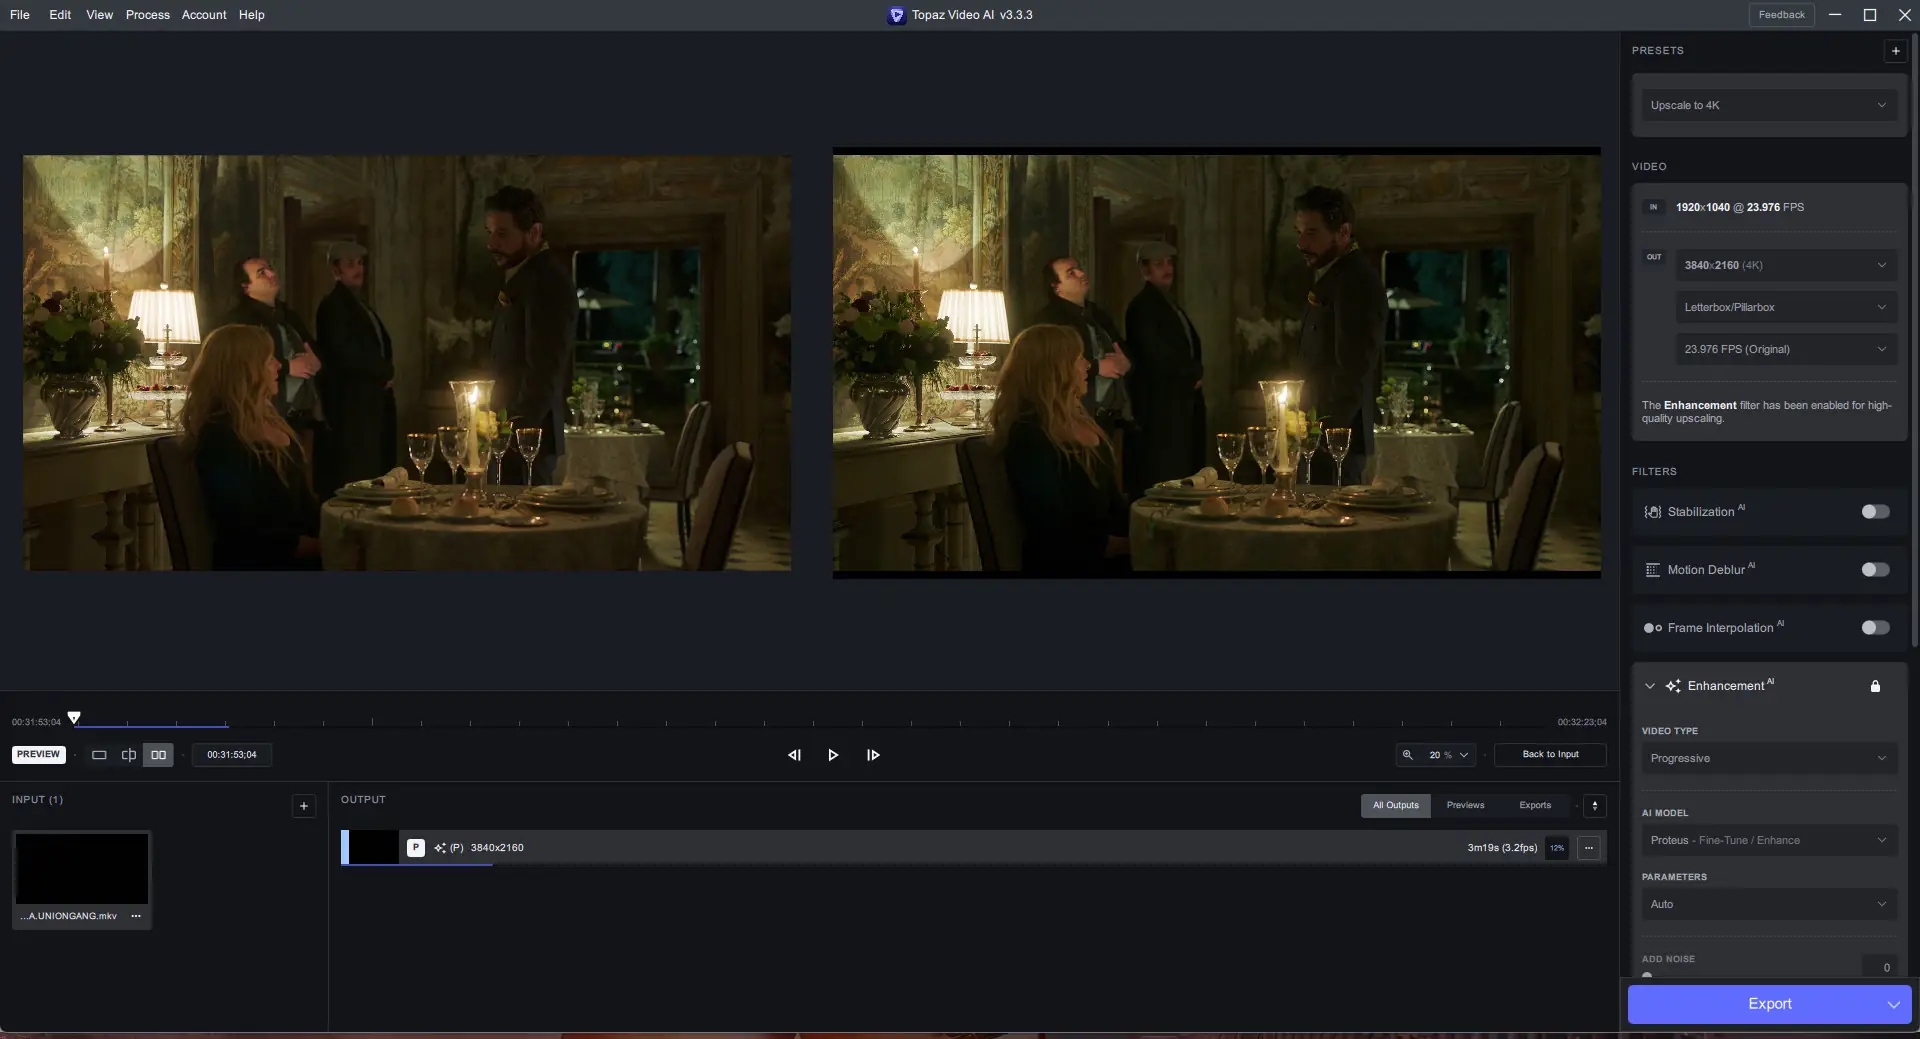Select the Previews tab
The image size is (1920, 1039).
point(1465,806)
